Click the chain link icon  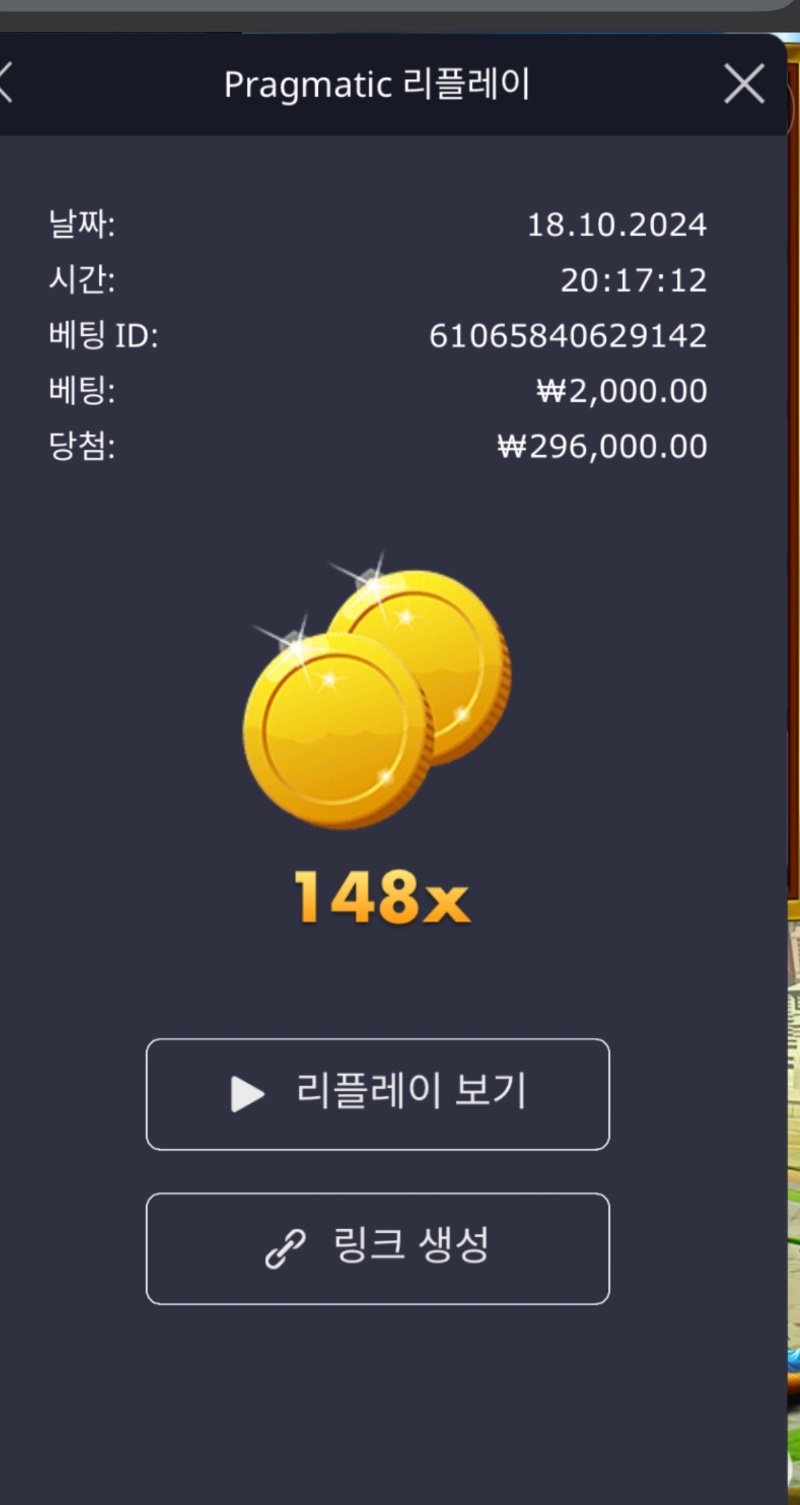click(x=285, y=1249)
